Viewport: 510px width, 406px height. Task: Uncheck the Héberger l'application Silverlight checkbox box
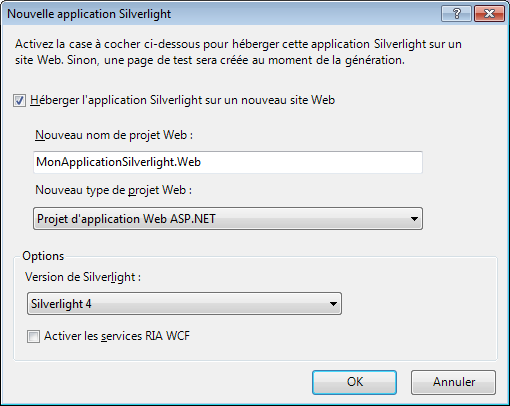point(19,100)
